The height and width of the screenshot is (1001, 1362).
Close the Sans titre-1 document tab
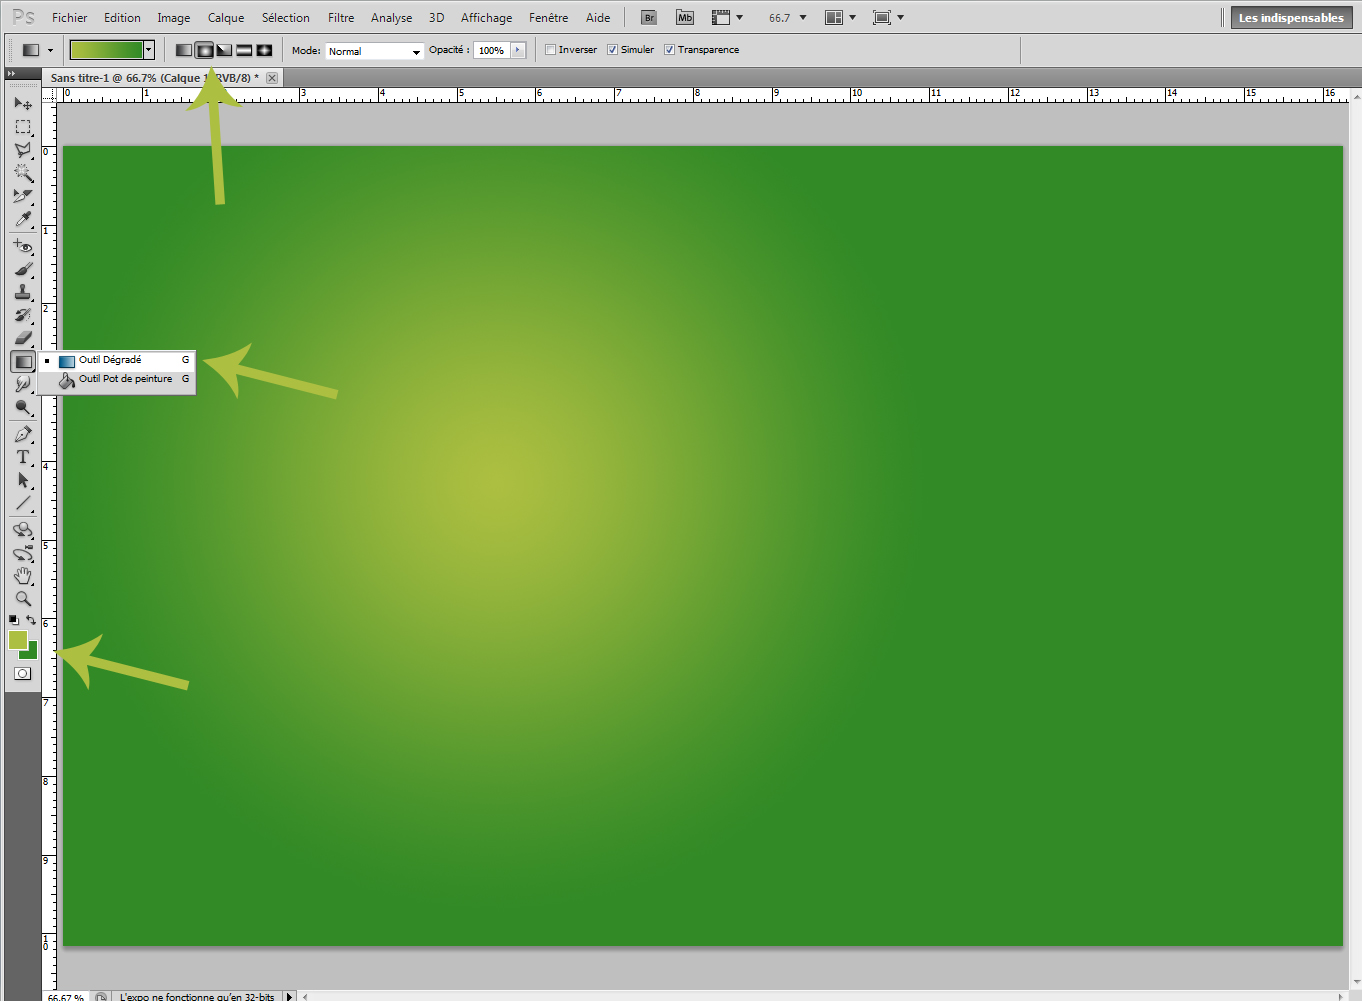pyautogui.click(x=272, y=78)
